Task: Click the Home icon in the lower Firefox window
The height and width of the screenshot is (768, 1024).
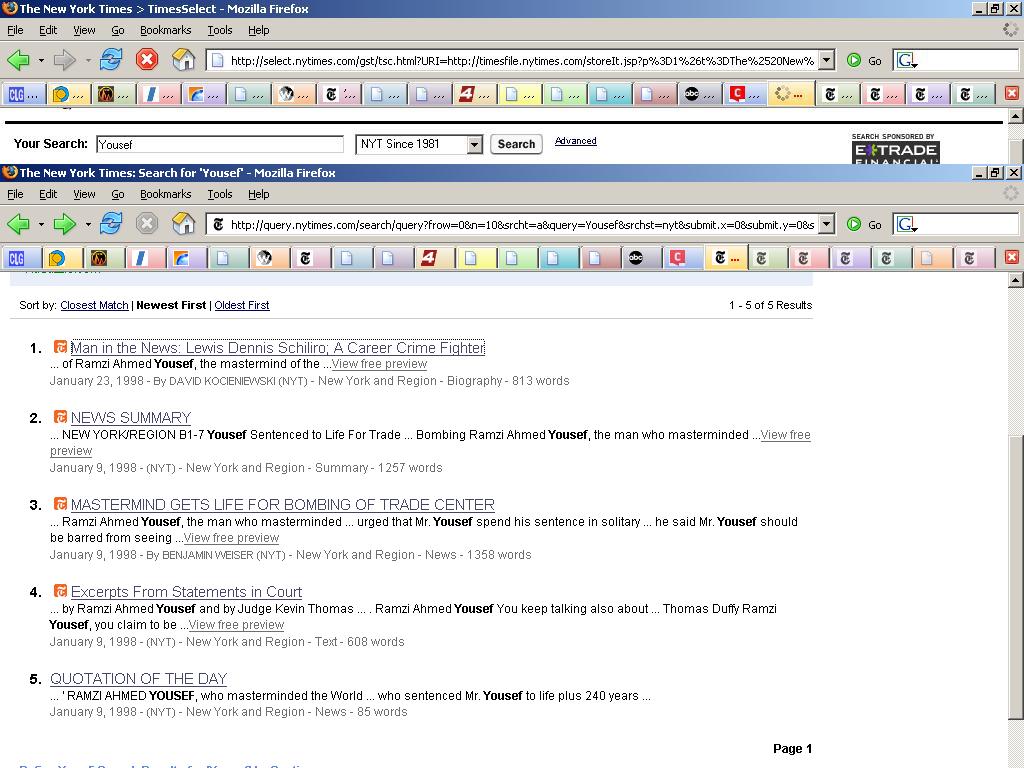Action: pyautogui.click(x=183, y=224)
